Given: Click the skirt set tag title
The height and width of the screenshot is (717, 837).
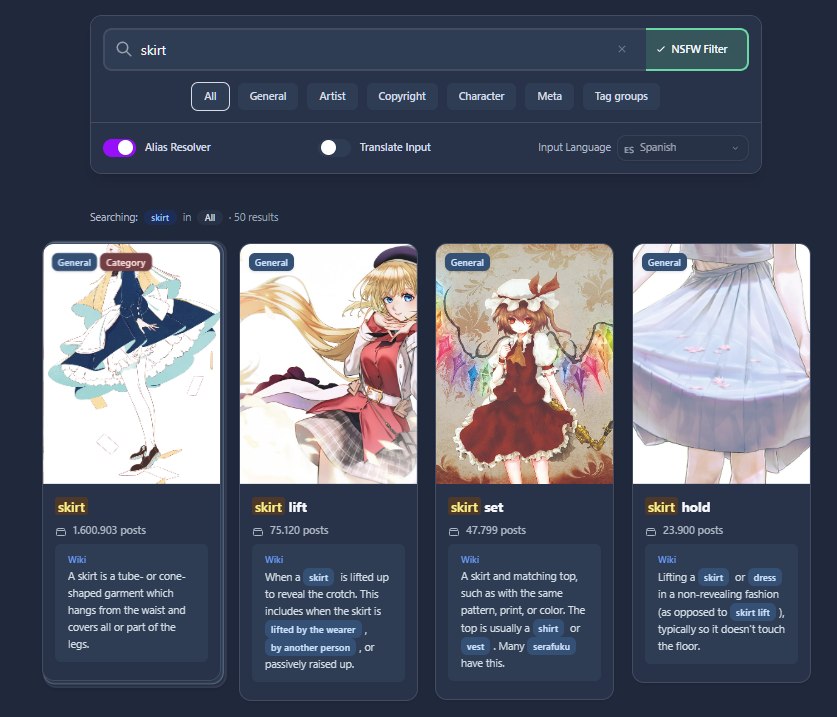Looking at the screenshot, I should [x=476, y=507].
